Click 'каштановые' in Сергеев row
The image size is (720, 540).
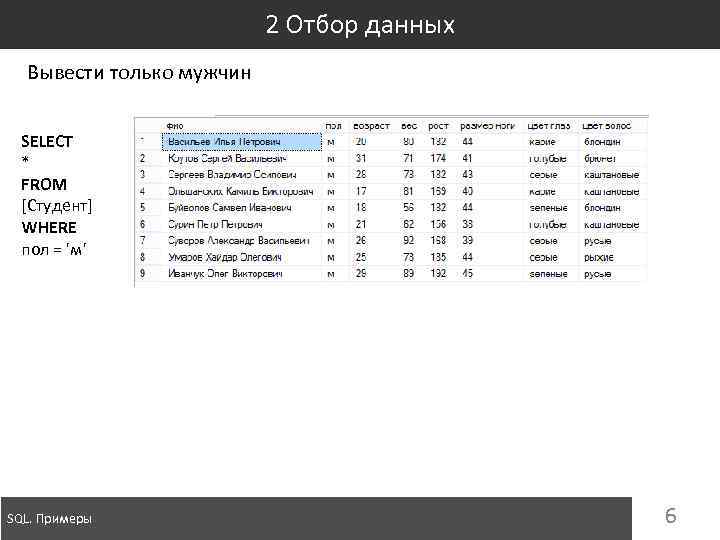tap(612, 175)
